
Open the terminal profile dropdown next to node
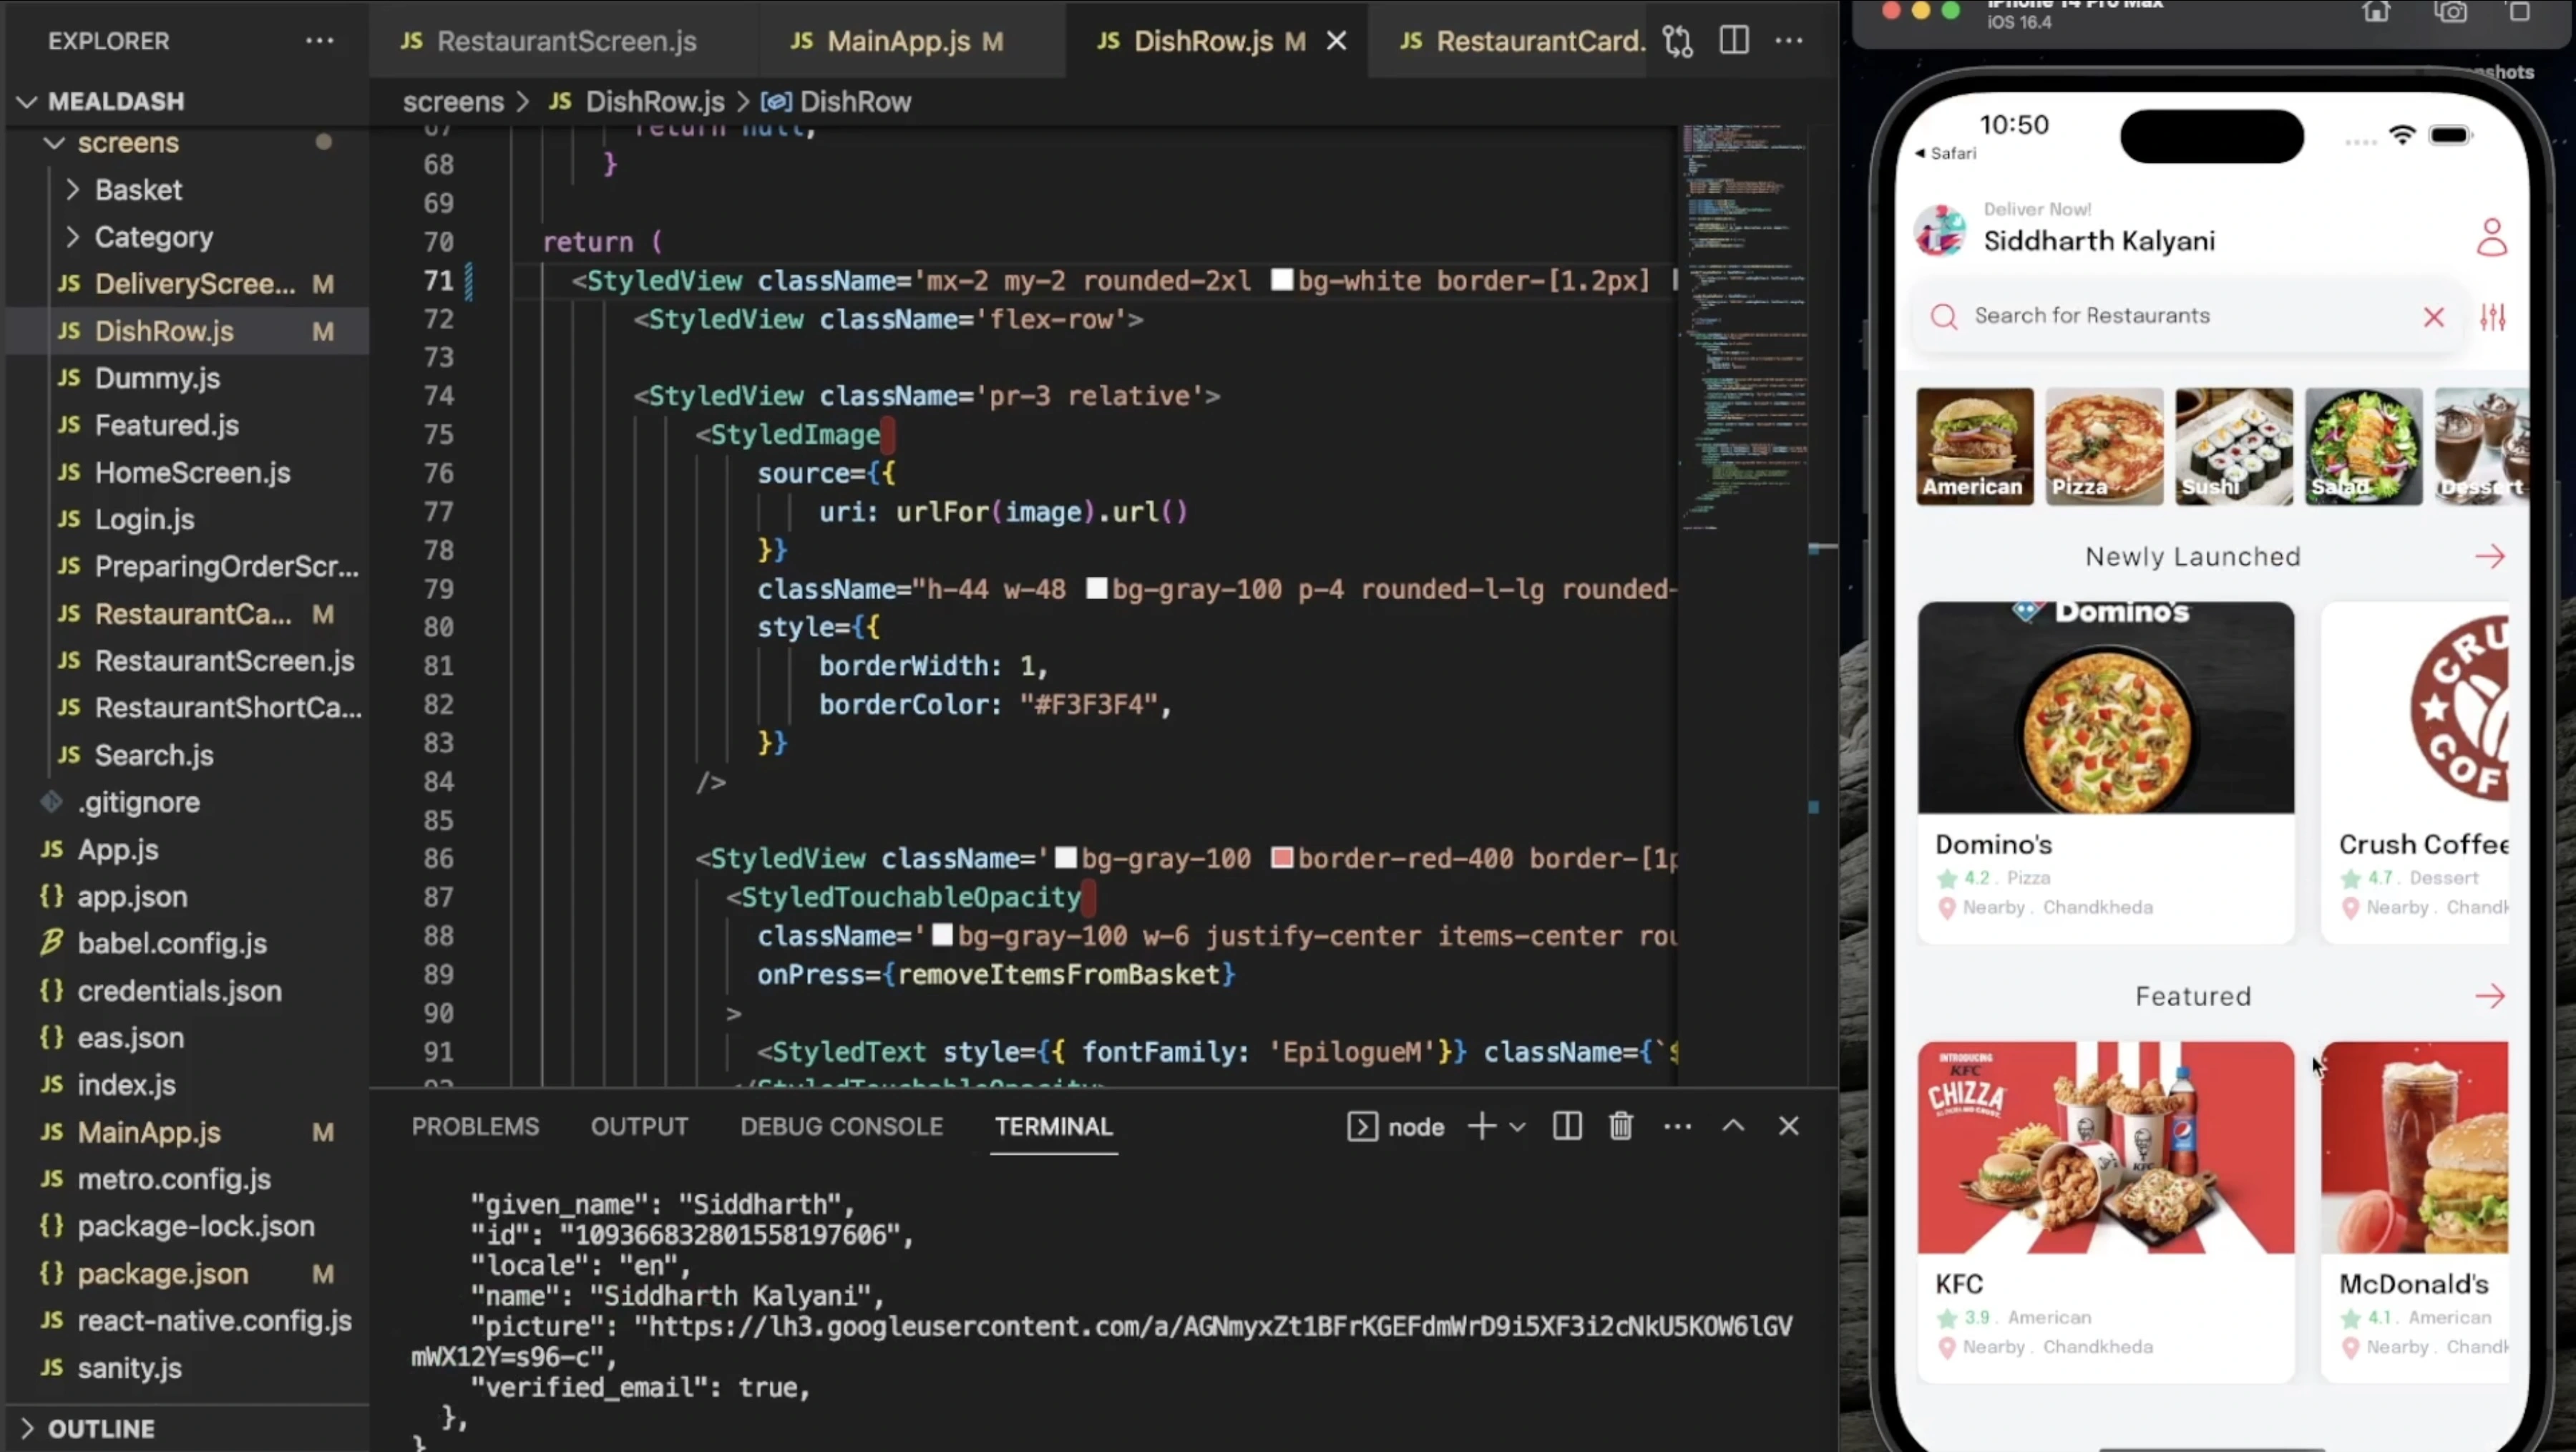pos(1519,1126)
